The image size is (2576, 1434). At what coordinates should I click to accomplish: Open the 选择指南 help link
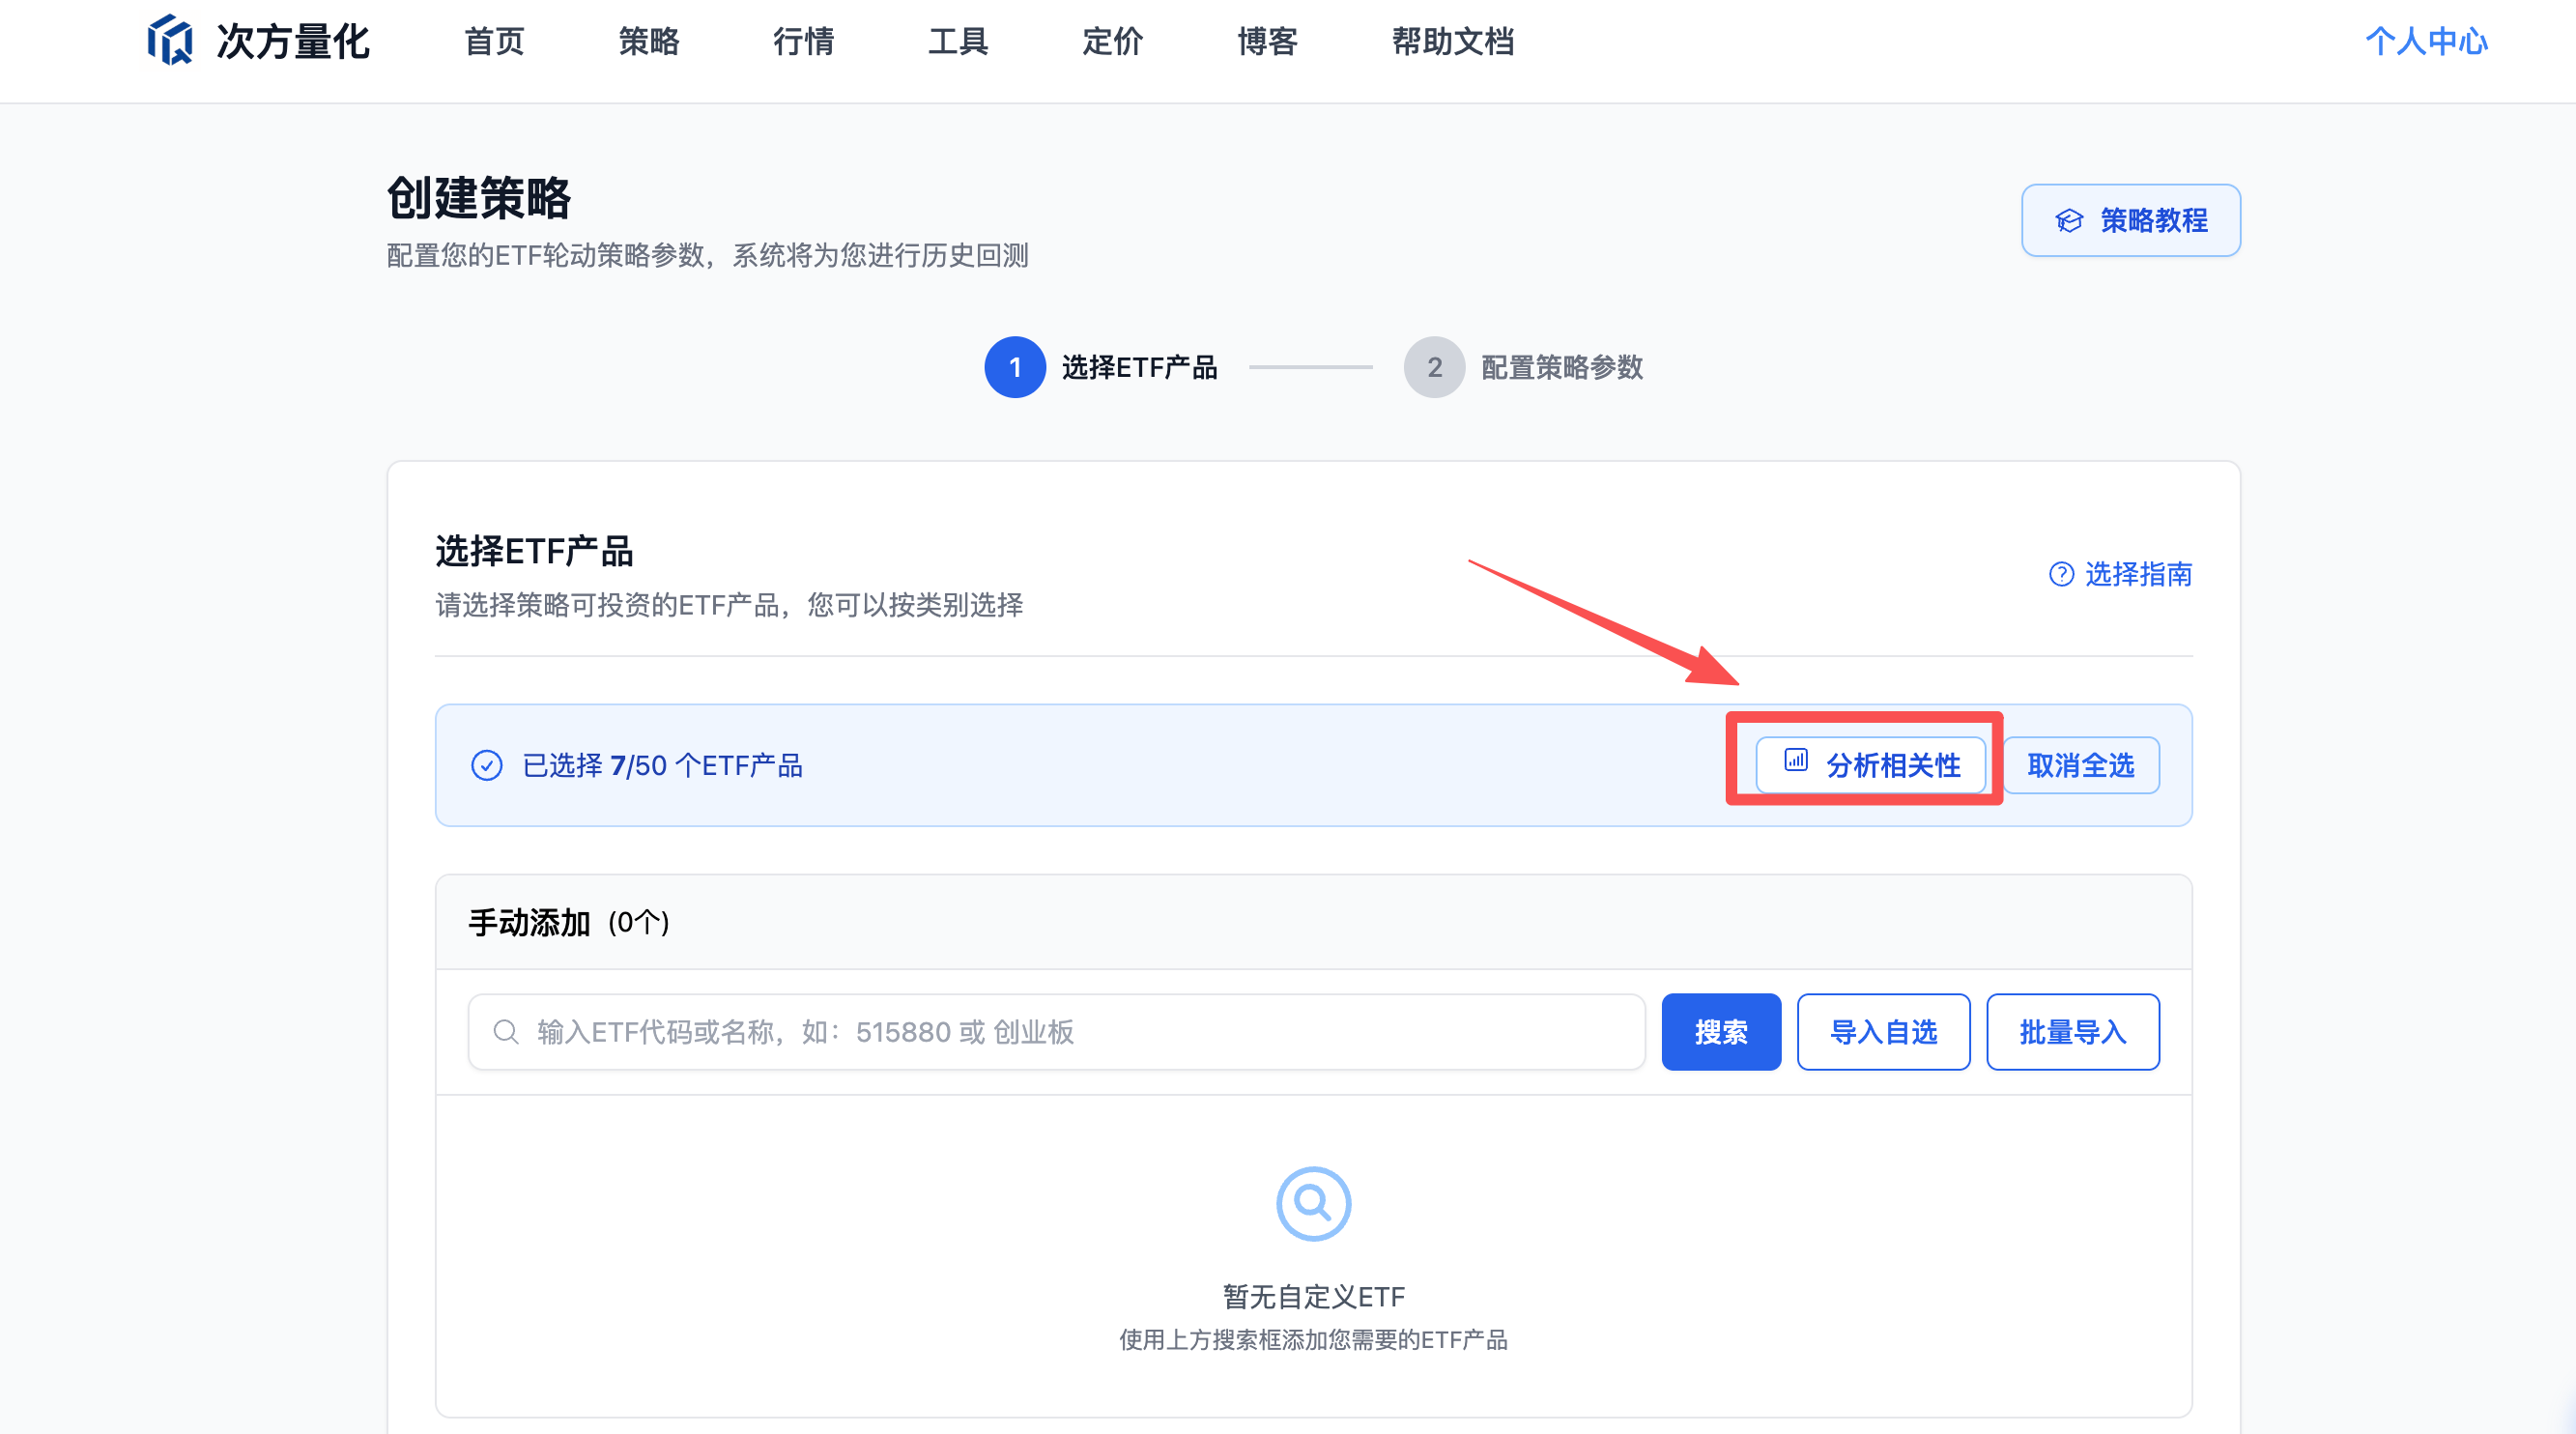[x=2121, y=574]
